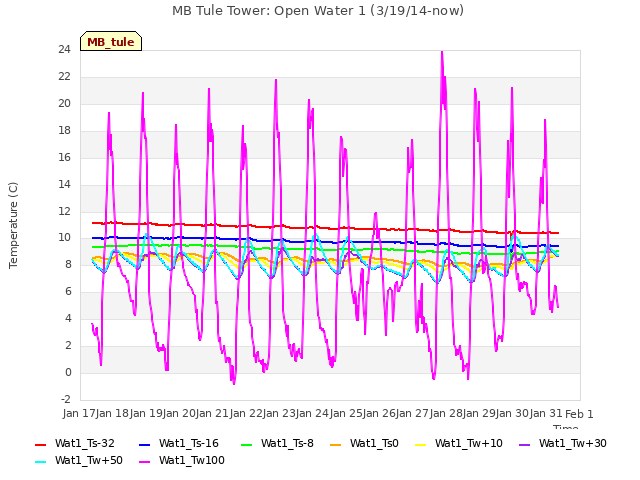Click the 22 y-axis tick label

tap(64, 77)
